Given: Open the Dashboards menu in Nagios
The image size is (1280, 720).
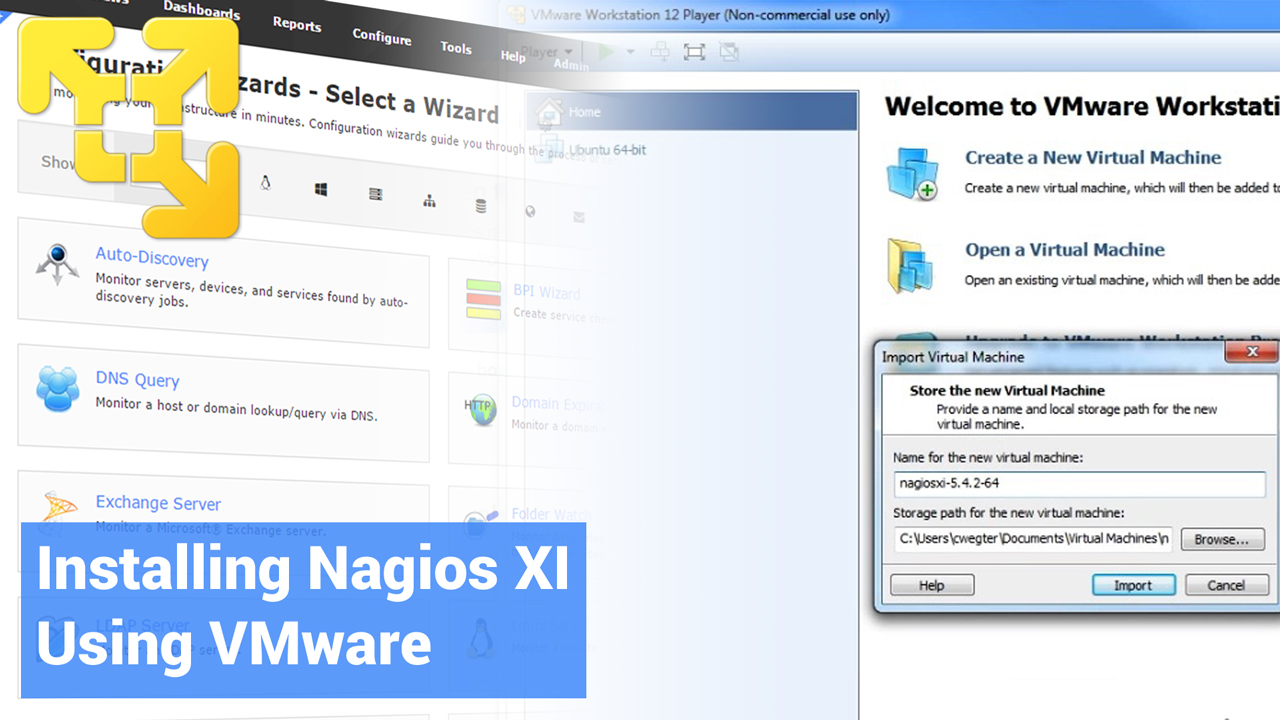Looking at the screenshot, I should pyautogui.click(x=202, y=11).
